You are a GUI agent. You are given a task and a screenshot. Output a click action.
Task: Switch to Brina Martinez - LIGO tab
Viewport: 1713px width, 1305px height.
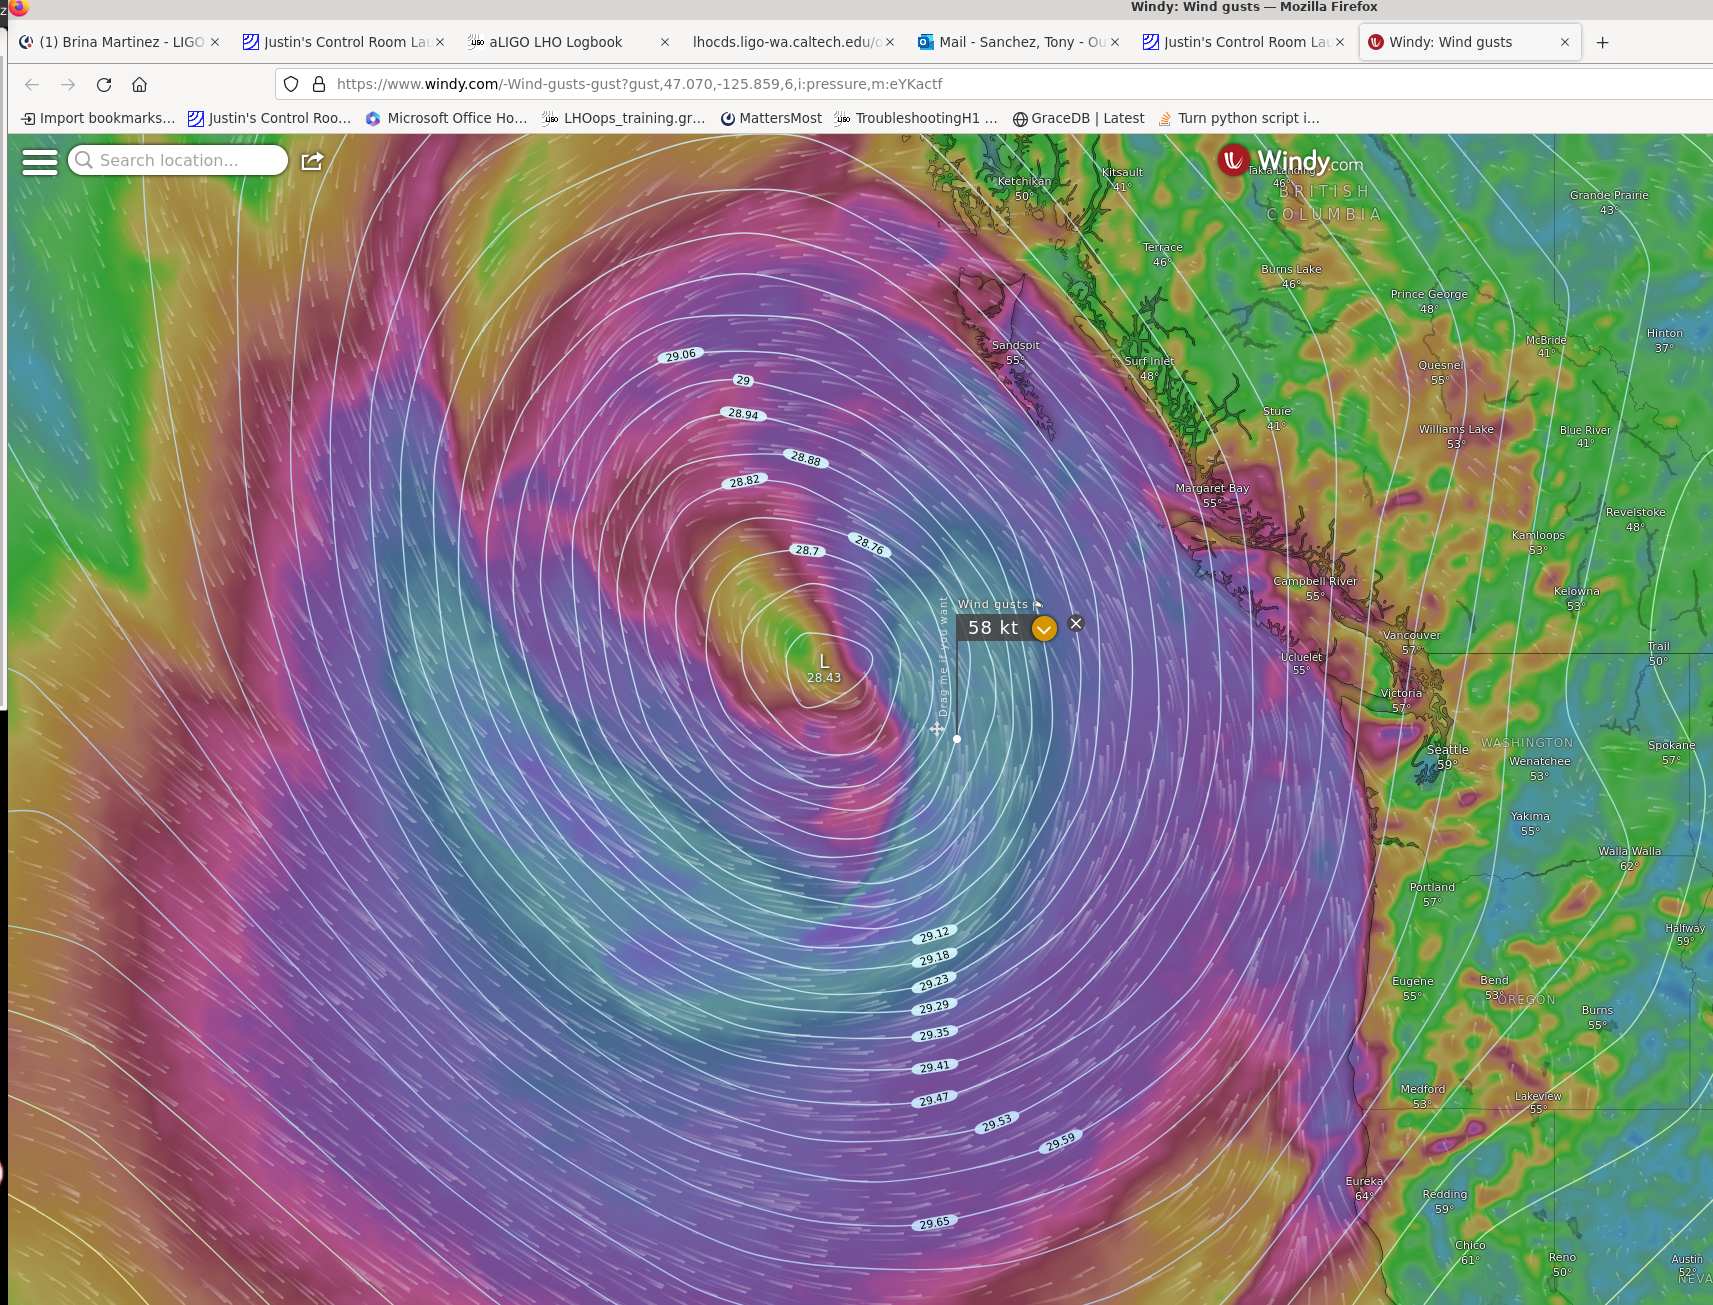tap(118, 42)
